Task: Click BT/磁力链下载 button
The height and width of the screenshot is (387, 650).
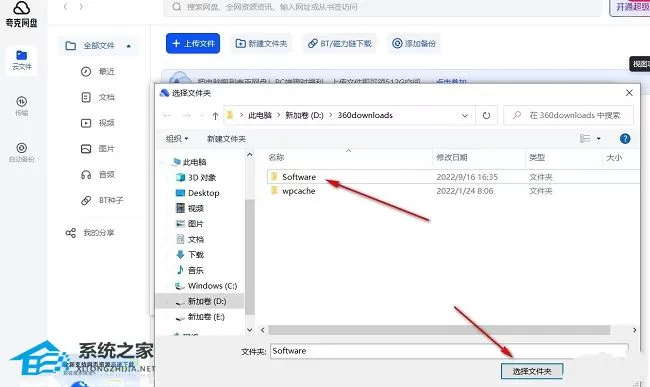Action: coord(340,44)
